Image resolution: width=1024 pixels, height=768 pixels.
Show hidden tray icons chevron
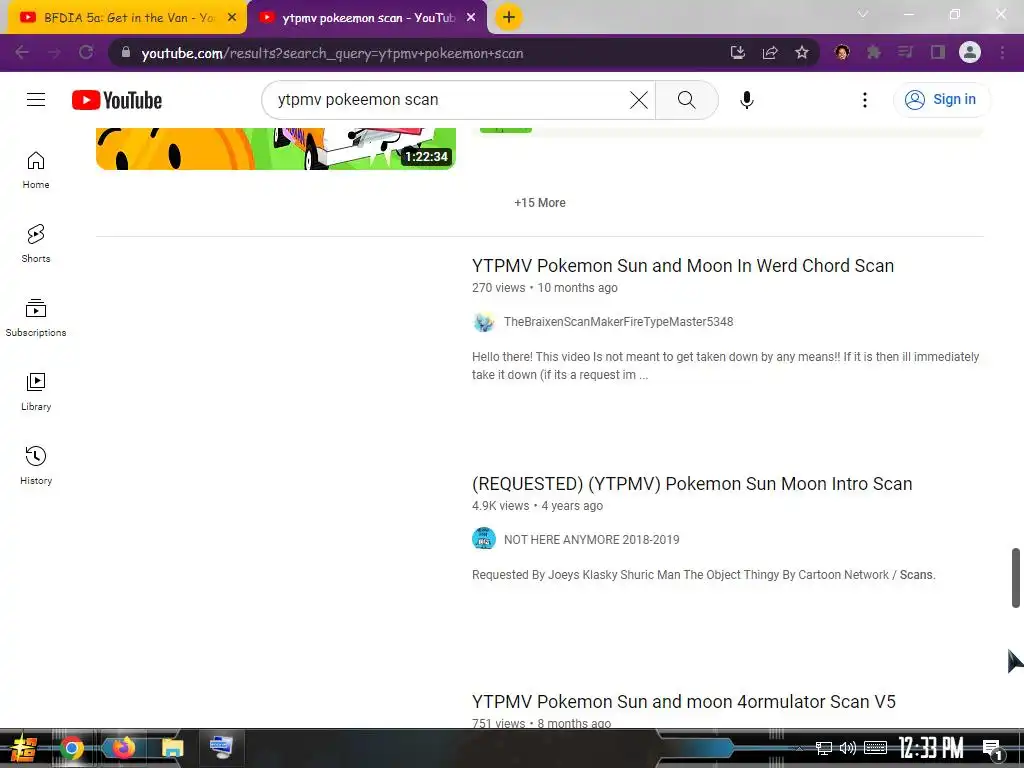point(799,748)
